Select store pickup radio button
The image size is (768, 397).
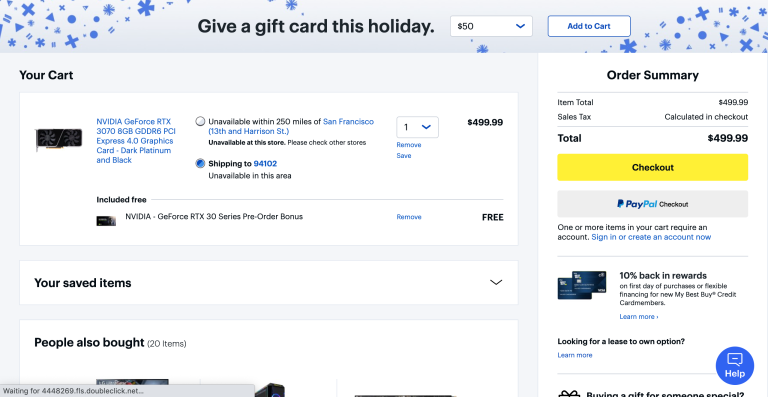tap(200, 121)
